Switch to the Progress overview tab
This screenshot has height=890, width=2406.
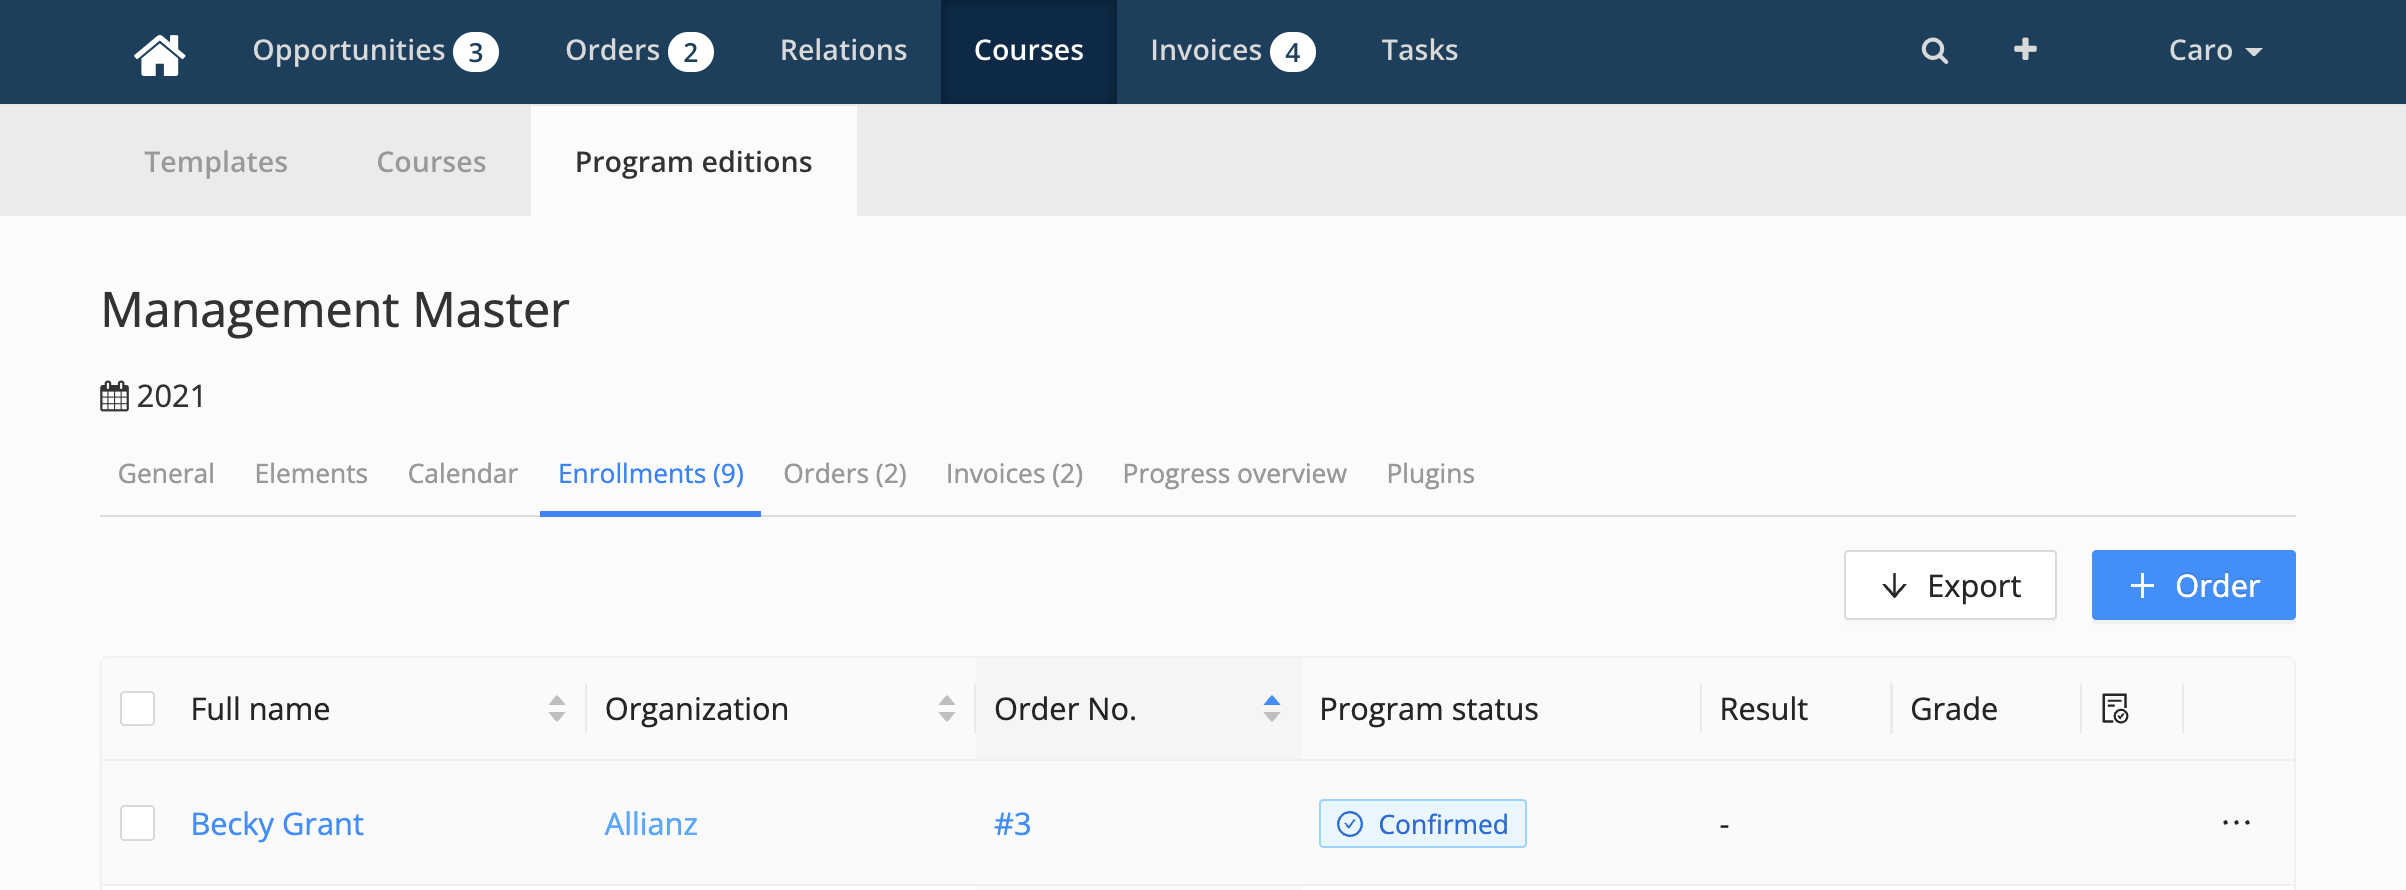(x=1234, y=473)
